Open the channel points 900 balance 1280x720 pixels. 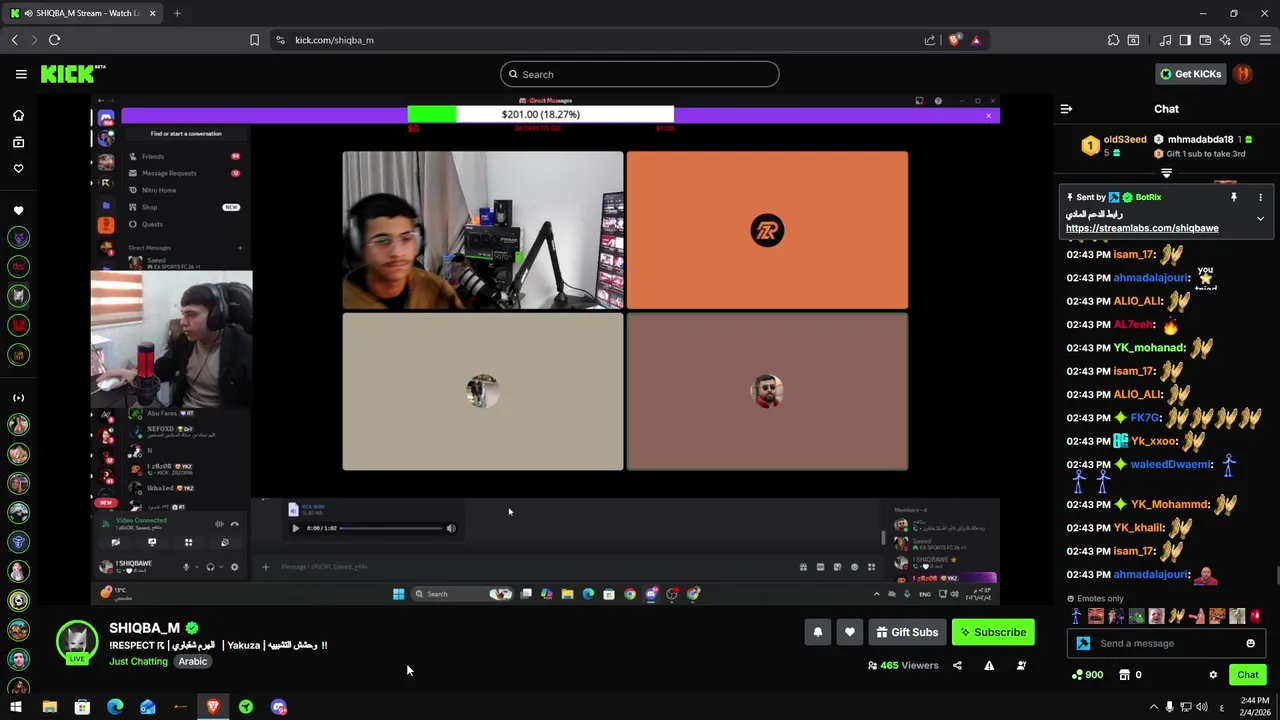click(1087, 675)
